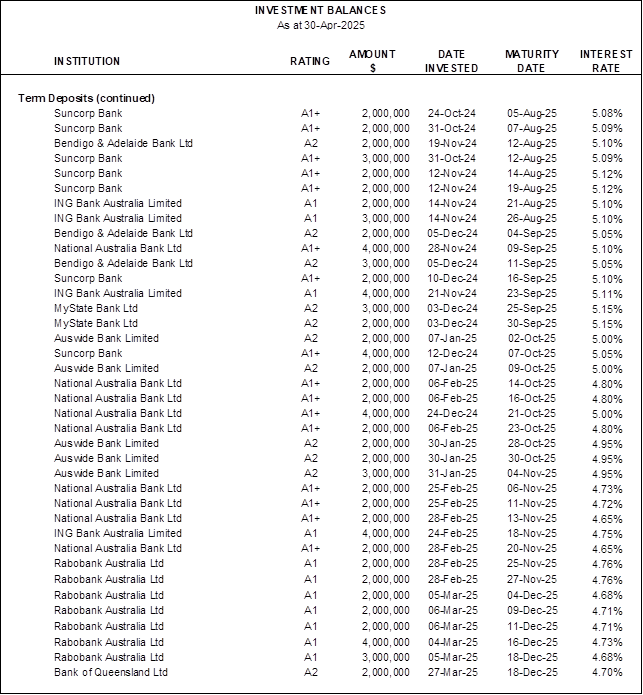Screen dimensions: 643x695
Task: Click the 'As at 30-Apr-2025' subtitle
Action: pyautogui.click(x=321, y=25)
